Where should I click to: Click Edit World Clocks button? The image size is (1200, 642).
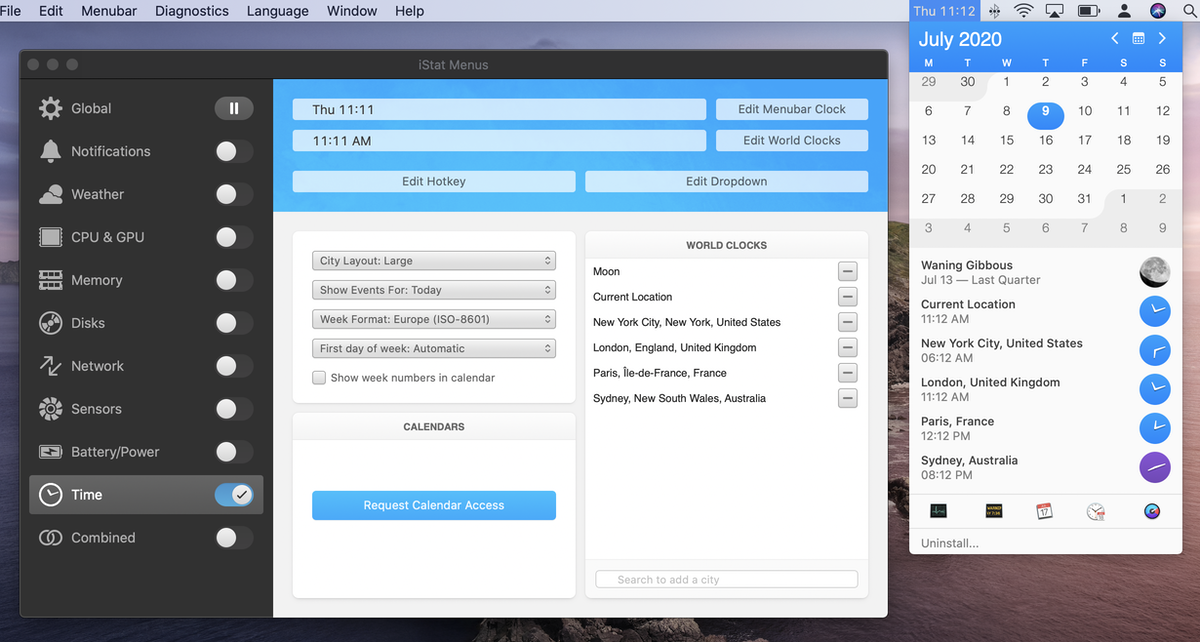click(x=792, y=140)
